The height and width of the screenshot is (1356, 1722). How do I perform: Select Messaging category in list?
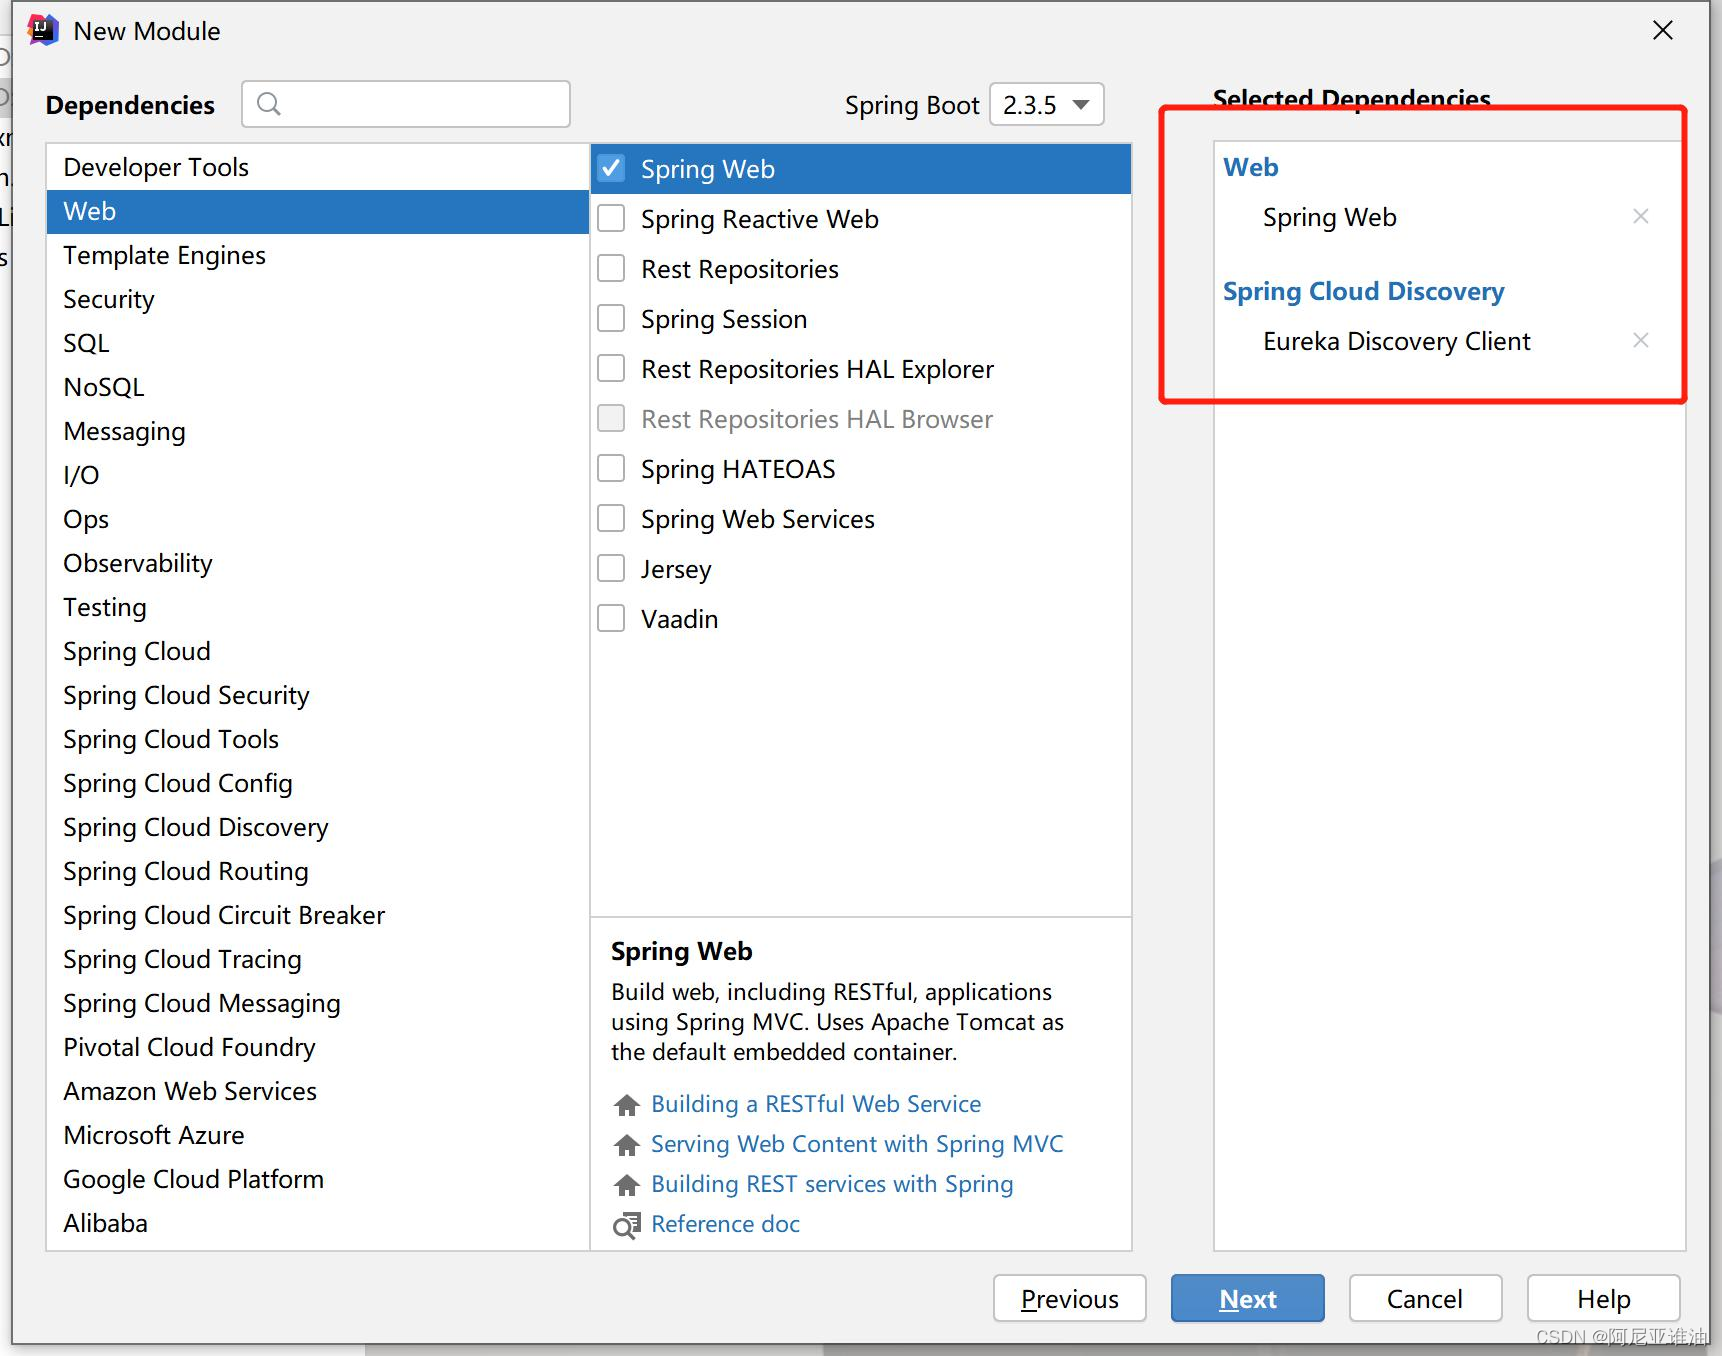(317, 431)
